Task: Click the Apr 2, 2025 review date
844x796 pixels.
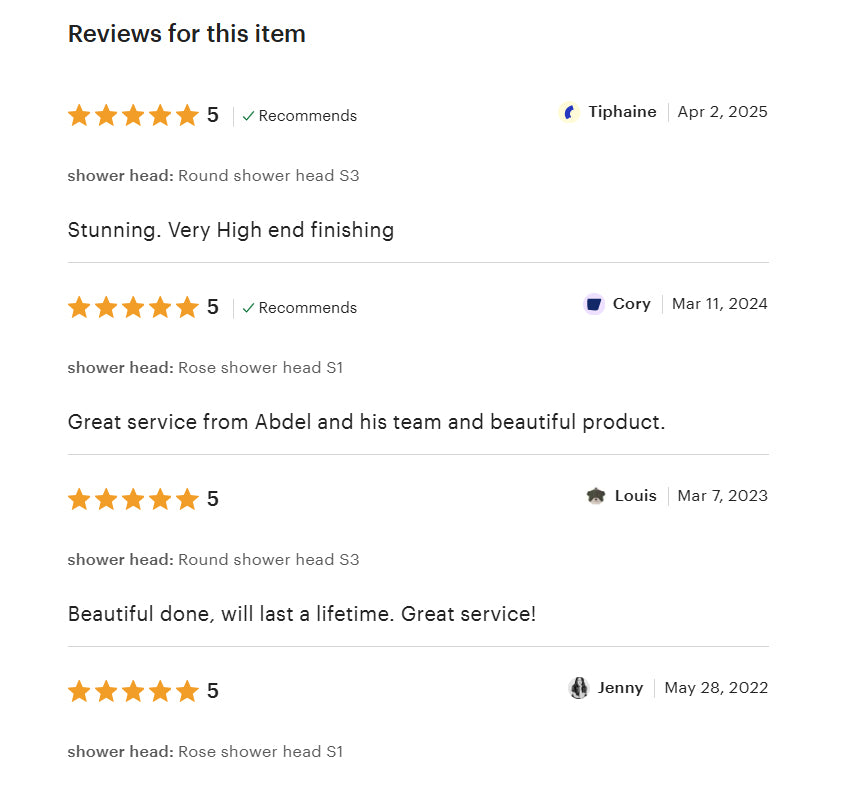Action: pos(722,112)
